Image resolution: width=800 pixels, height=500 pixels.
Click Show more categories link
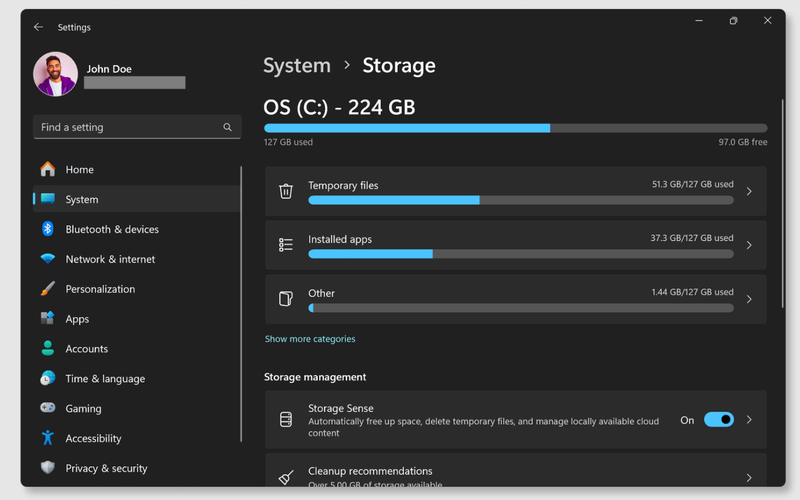310,339
